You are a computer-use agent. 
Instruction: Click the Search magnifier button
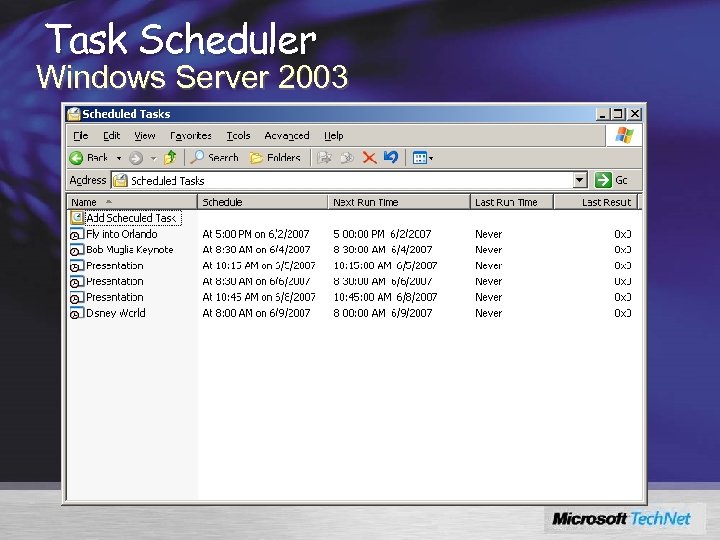tap(214, 158)
